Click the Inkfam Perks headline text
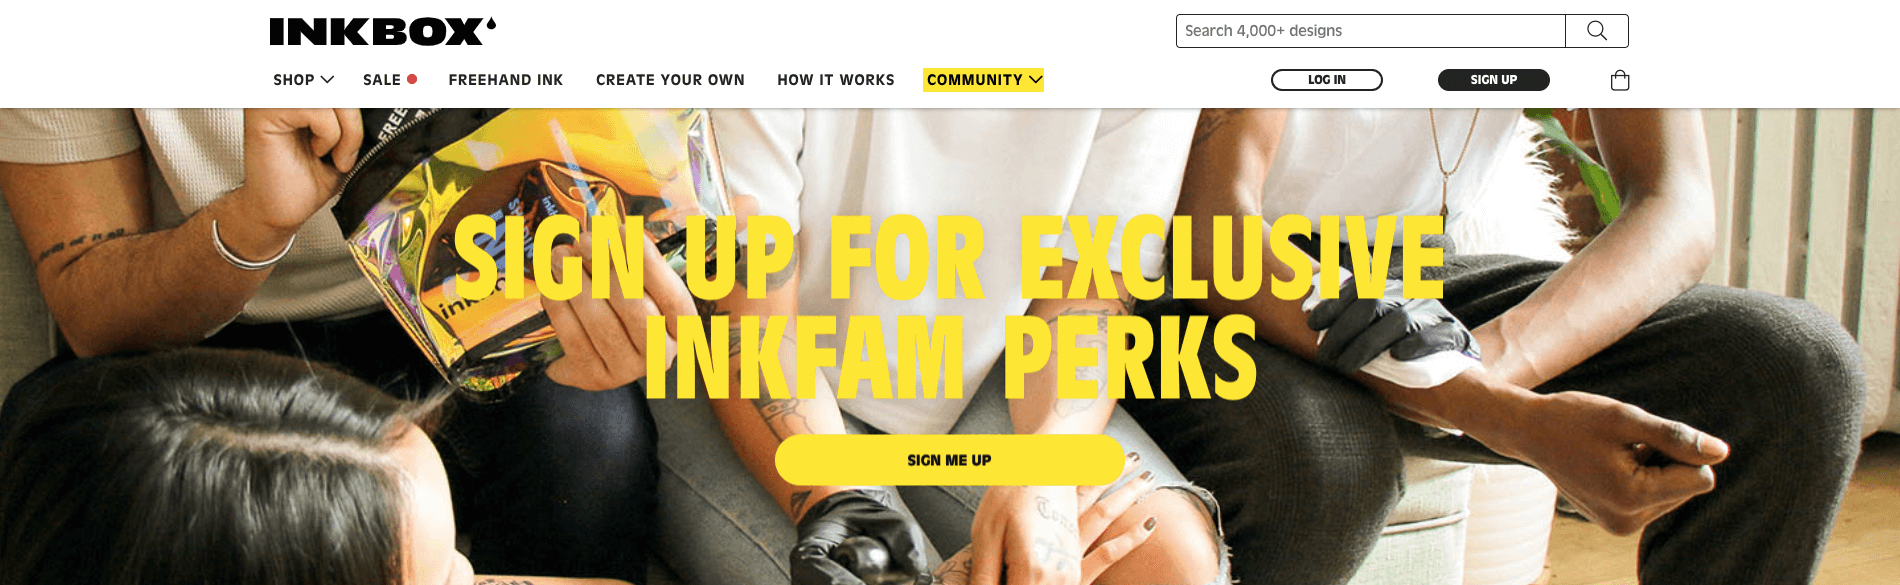Viewport: 1900px width, 585px height. pos(951,358)
